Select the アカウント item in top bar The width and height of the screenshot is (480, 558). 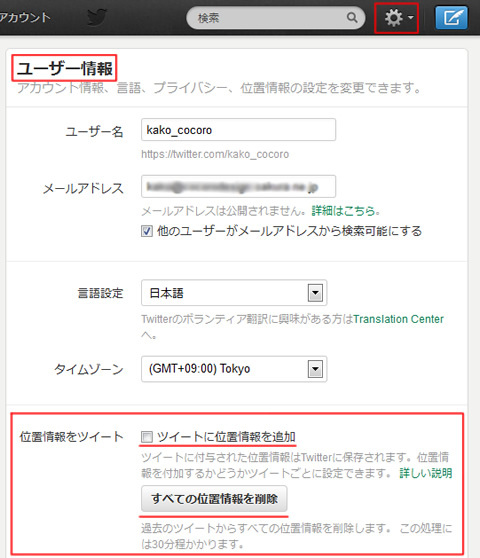[x=25, y=17]
